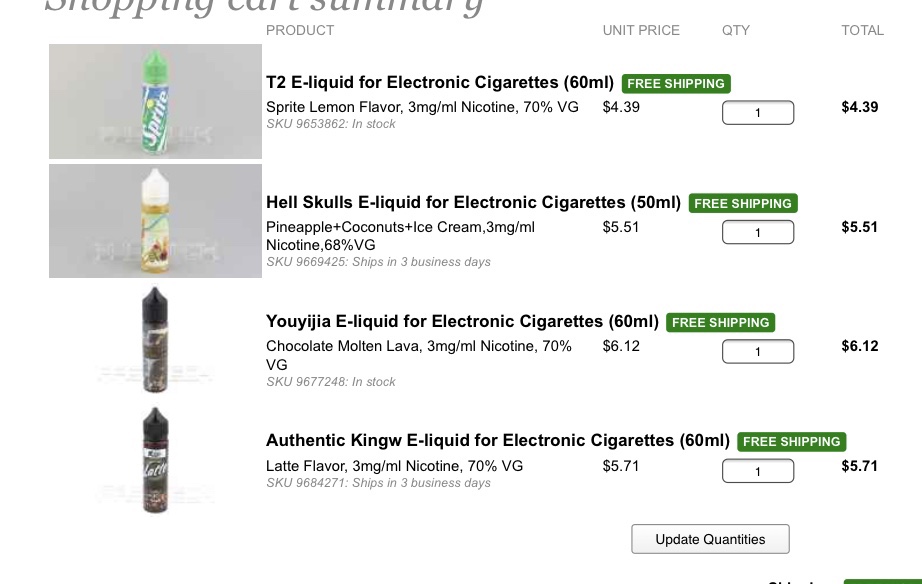Click the Free Shipping badge on Authentic Kingw
The image size is (922, 584).
pyautogui.click(x=792, y=441)
